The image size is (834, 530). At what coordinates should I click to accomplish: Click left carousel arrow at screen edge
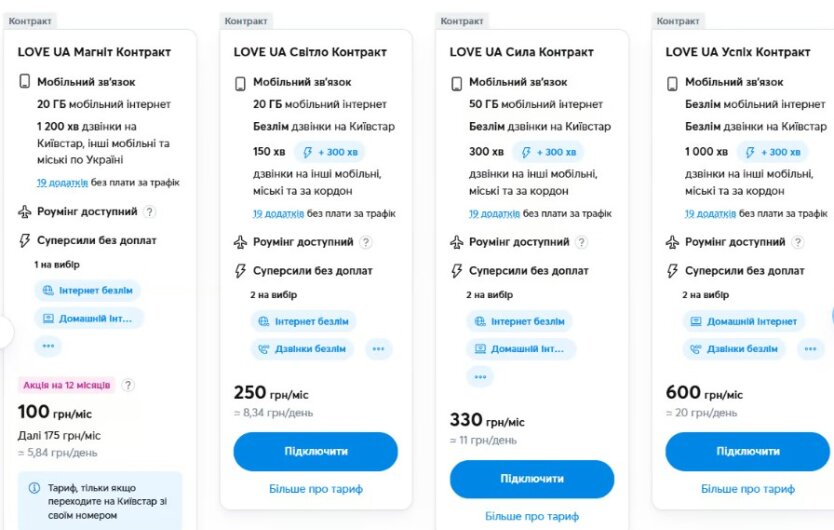pyautogui.click(x=5, y=332)
